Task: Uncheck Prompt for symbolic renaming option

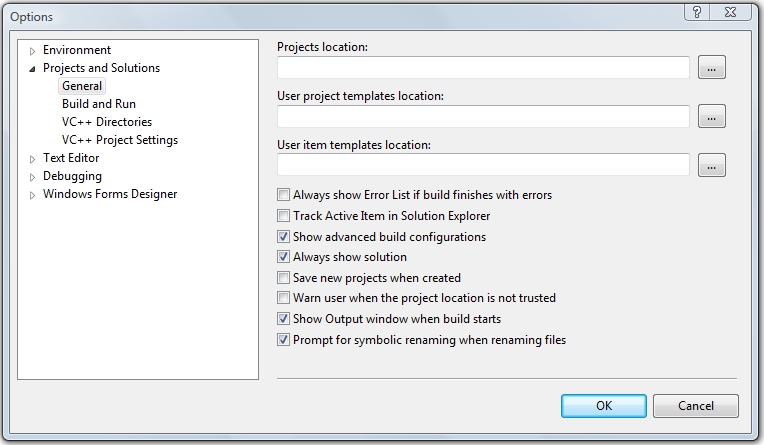Action: tap(284, 340)
